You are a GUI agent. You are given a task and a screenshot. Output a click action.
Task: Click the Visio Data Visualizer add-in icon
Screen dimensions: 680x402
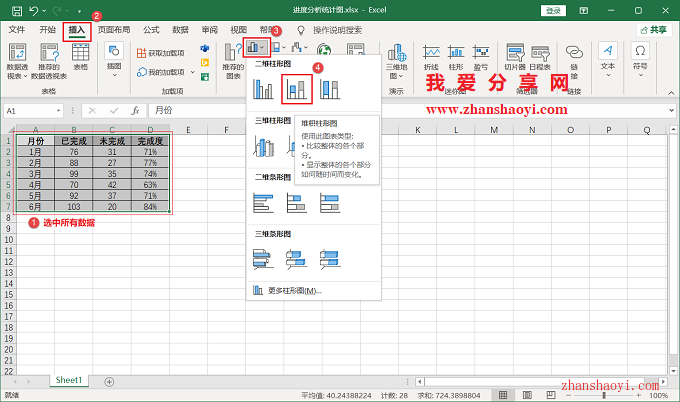205,48
